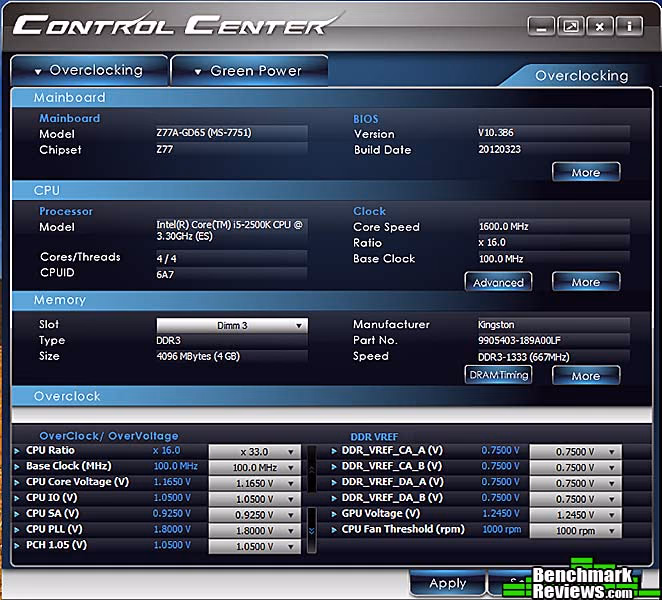Open the DDR_VREF_DA_B 0.7500 V dropdown

(575, 499)
